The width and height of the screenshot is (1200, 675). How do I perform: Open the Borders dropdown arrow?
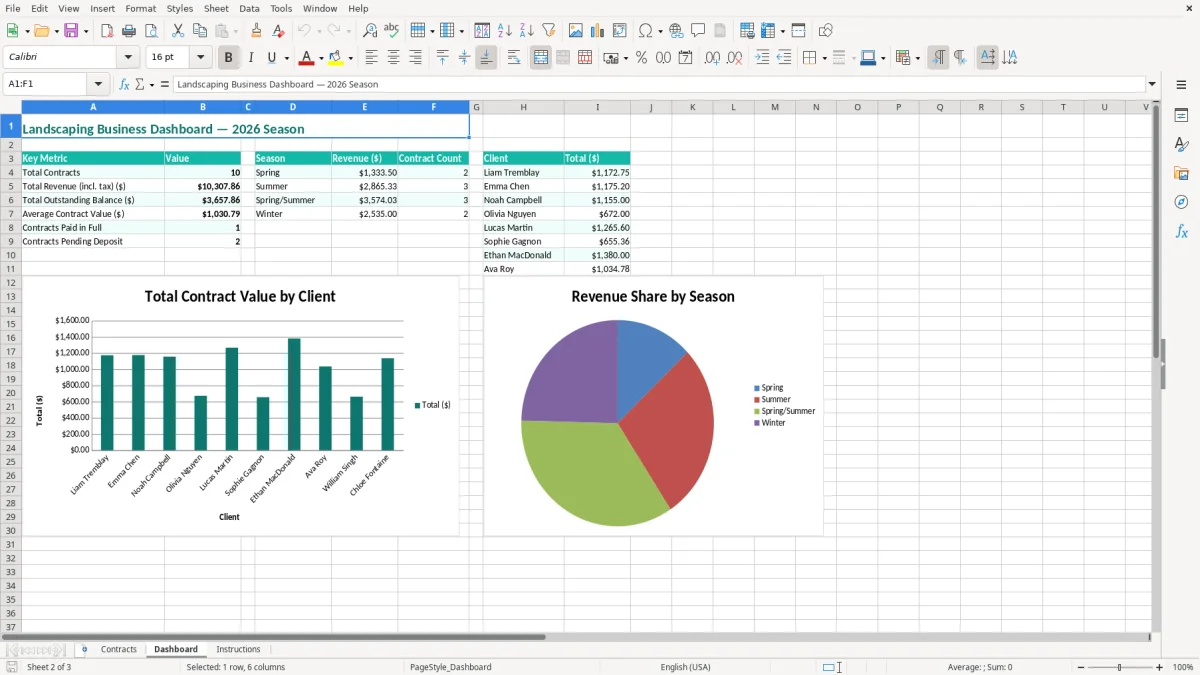click(x=824, y=58)
